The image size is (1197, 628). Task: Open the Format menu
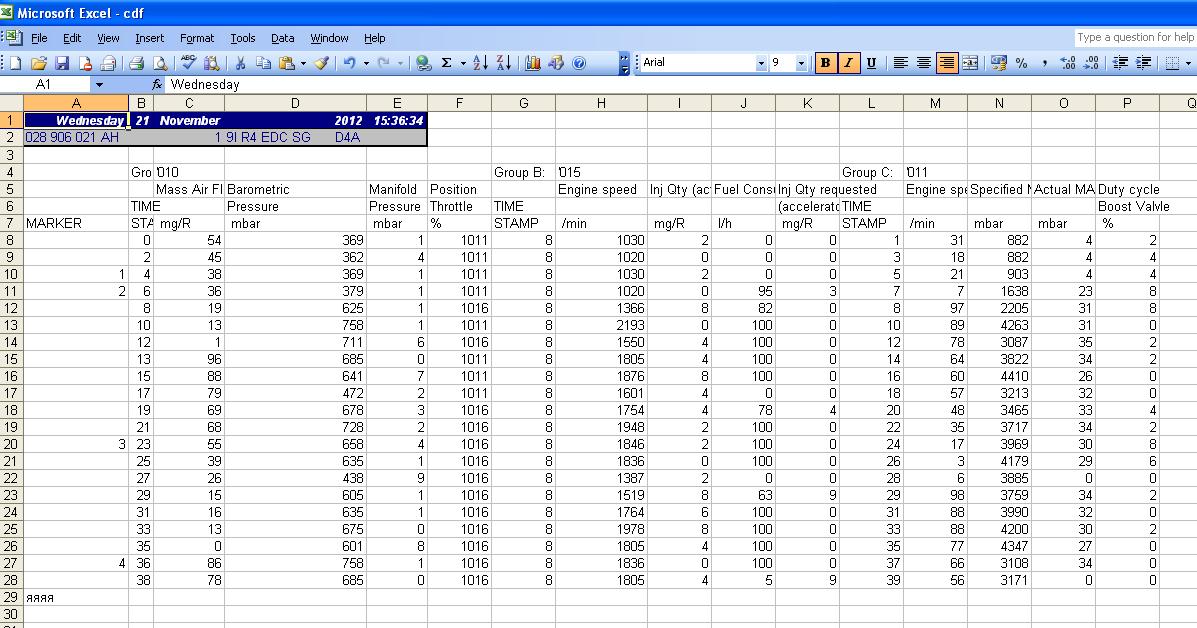point(197,38)
